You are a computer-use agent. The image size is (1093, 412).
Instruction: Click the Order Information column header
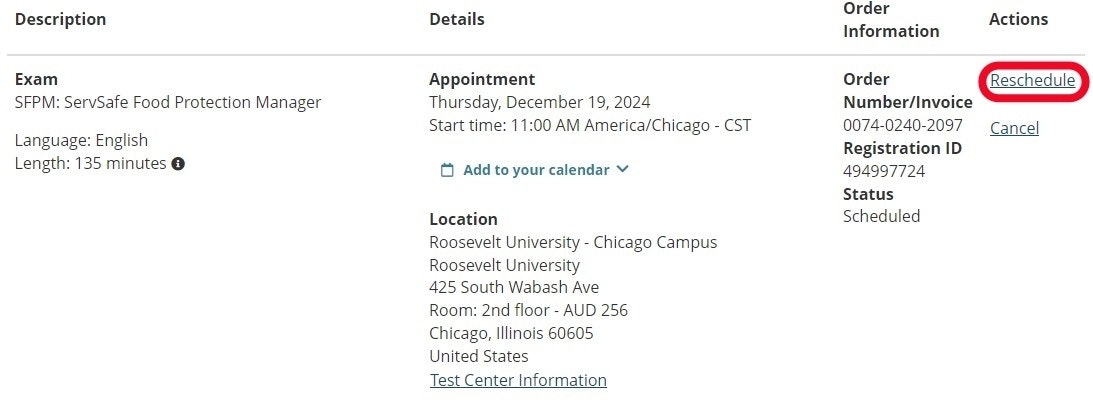[x=890, y=20]
